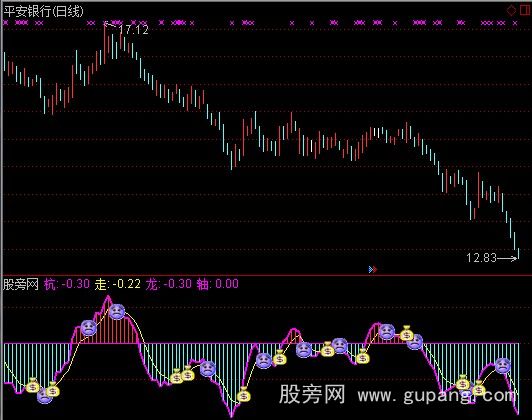Select the last candlestick beside the 12.83 arrow
532x420 pixels.
518,254
